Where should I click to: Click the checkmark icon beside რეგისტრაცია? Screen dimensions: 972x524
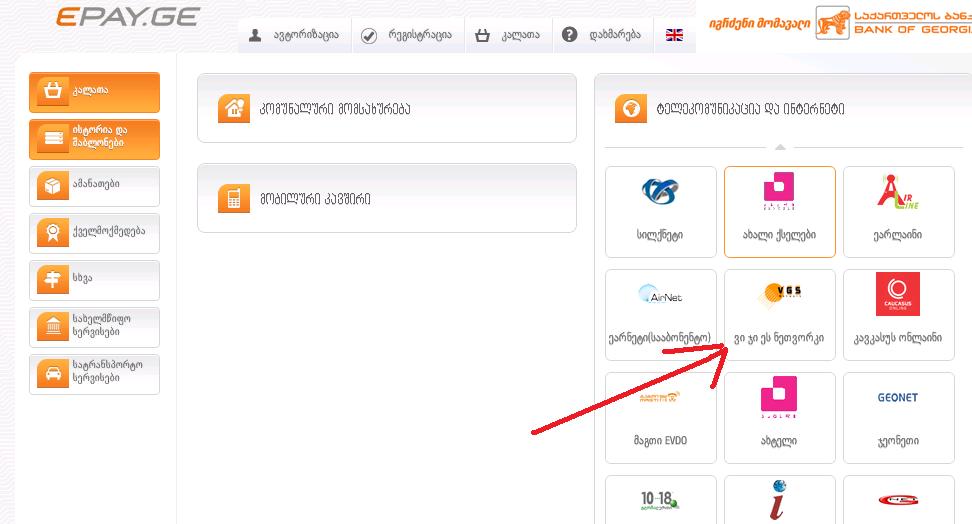pyautogui.click(x=369, y=36)
